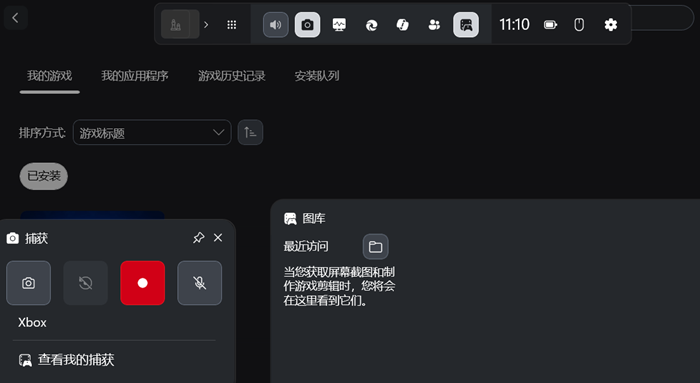700x383 pixels.
Task: Expand the chevron next to game thumbnail
Action: tap(206, 25)
